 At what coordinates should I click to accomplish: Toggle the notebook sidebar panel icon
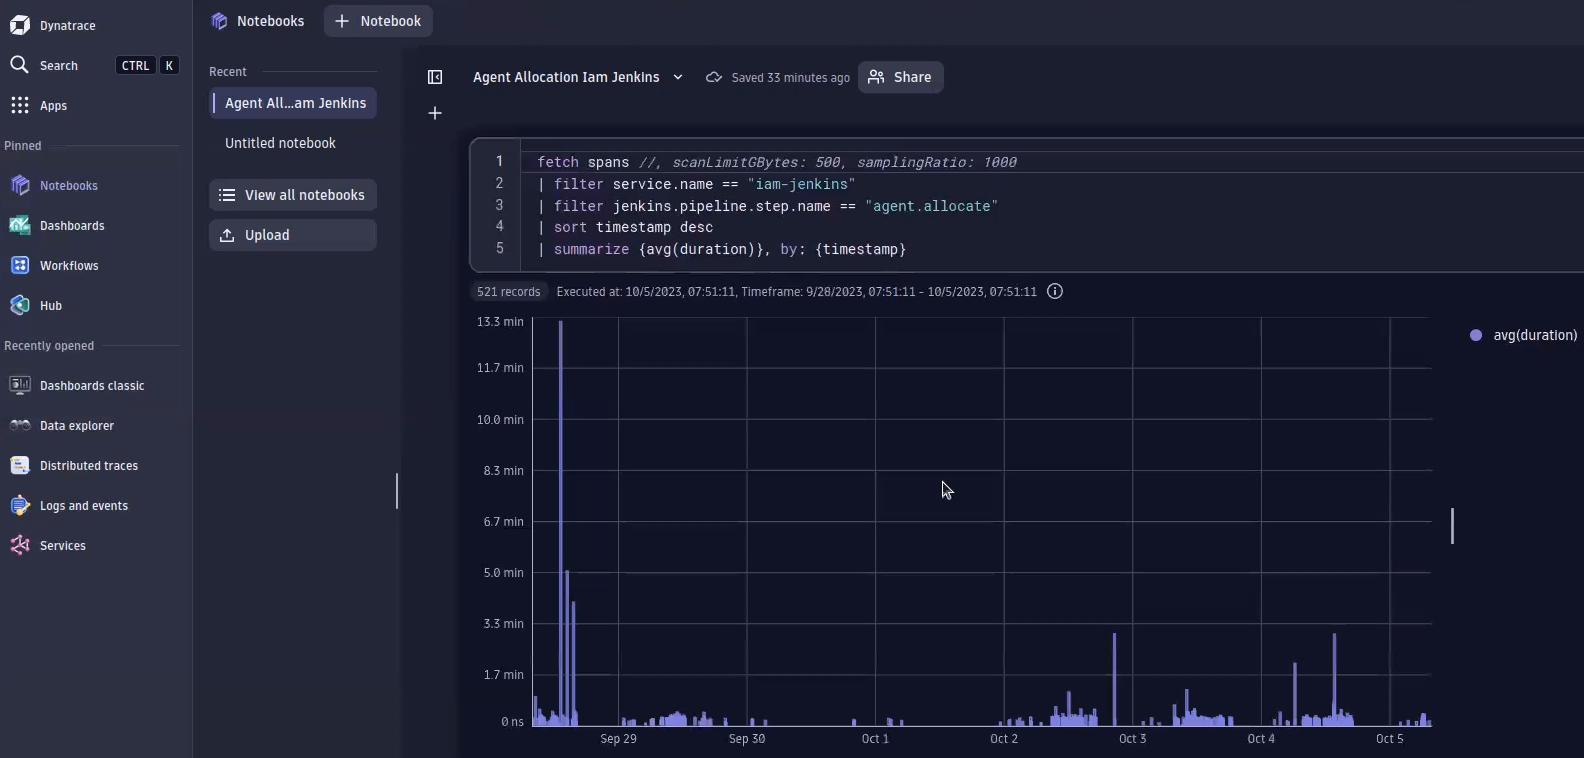click(435, 77)
